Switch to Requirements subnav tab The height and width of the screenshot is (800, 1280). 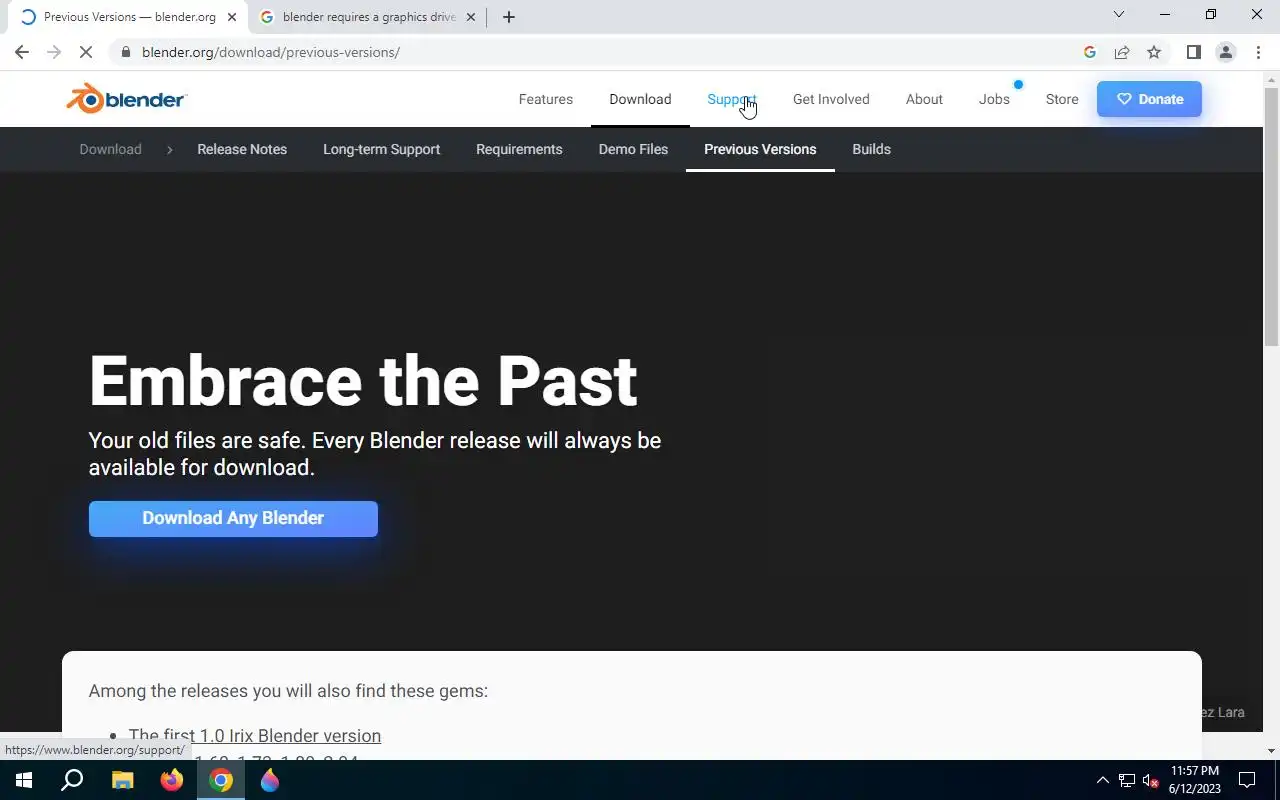(519, 149)
